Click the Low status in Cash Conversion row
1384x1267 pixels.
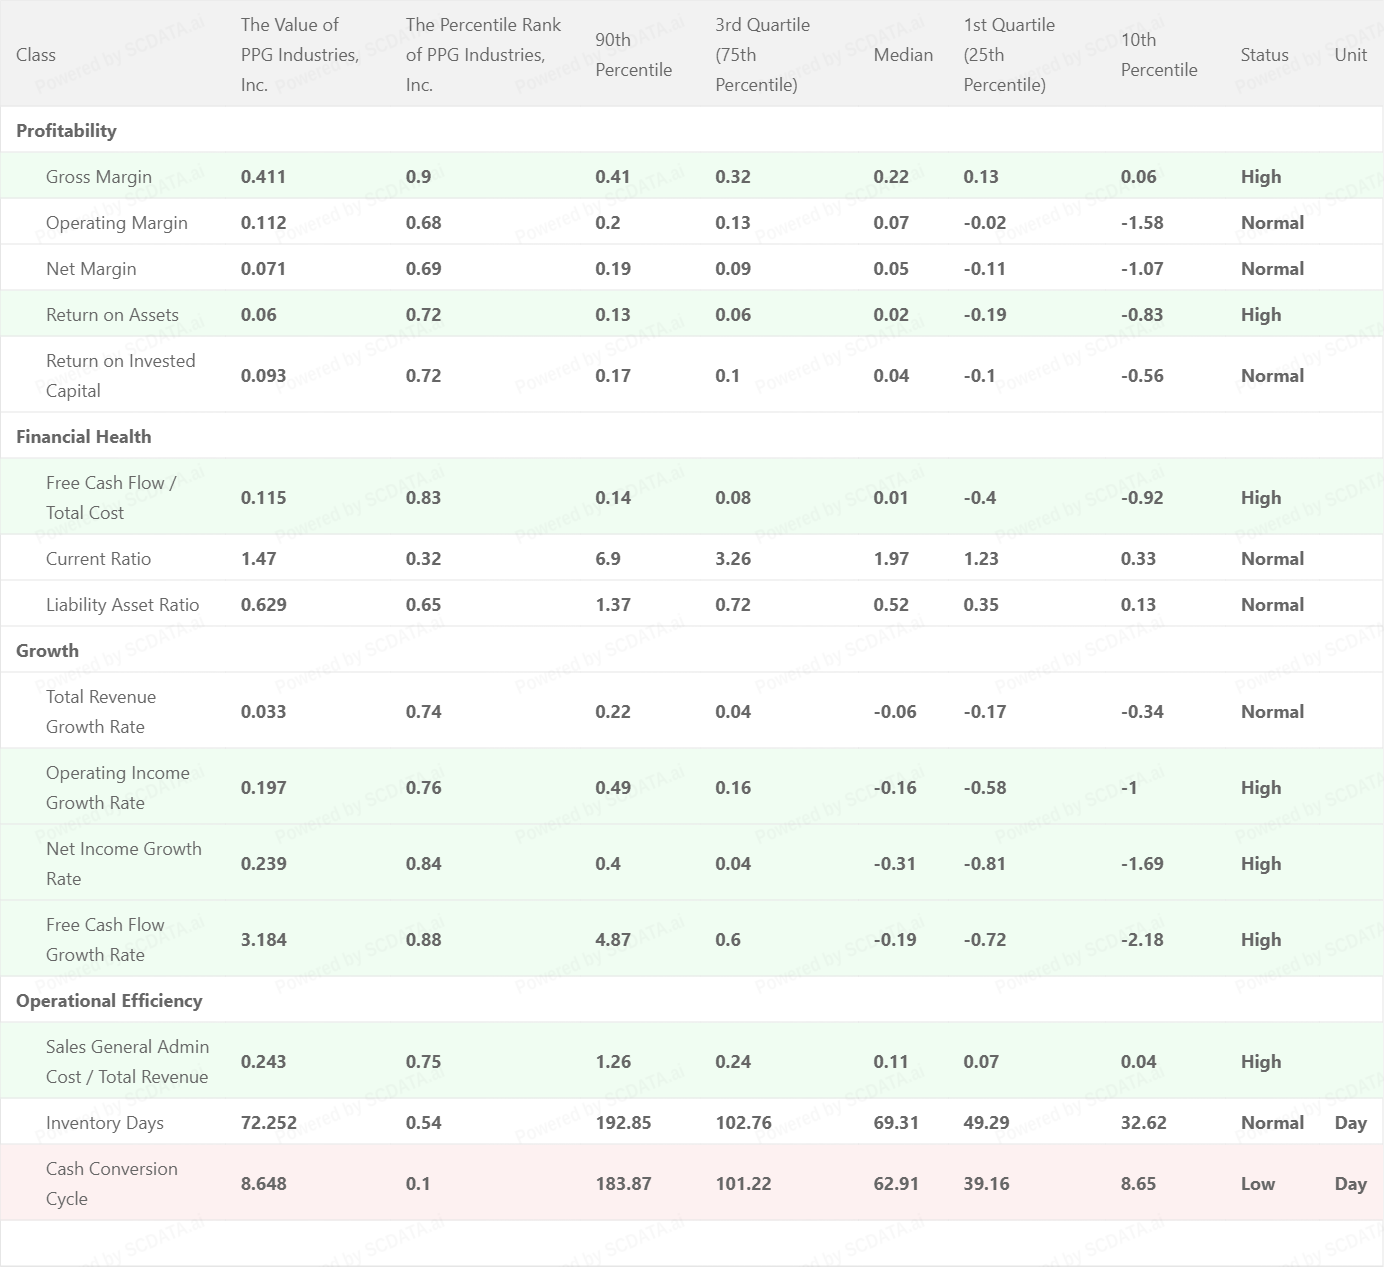[1257, 1184]
